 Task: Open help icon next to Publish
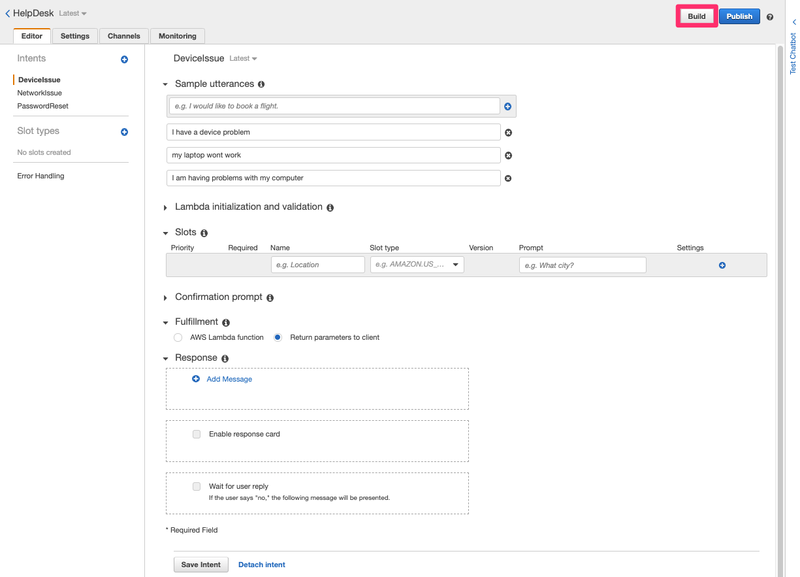point(770,17)
